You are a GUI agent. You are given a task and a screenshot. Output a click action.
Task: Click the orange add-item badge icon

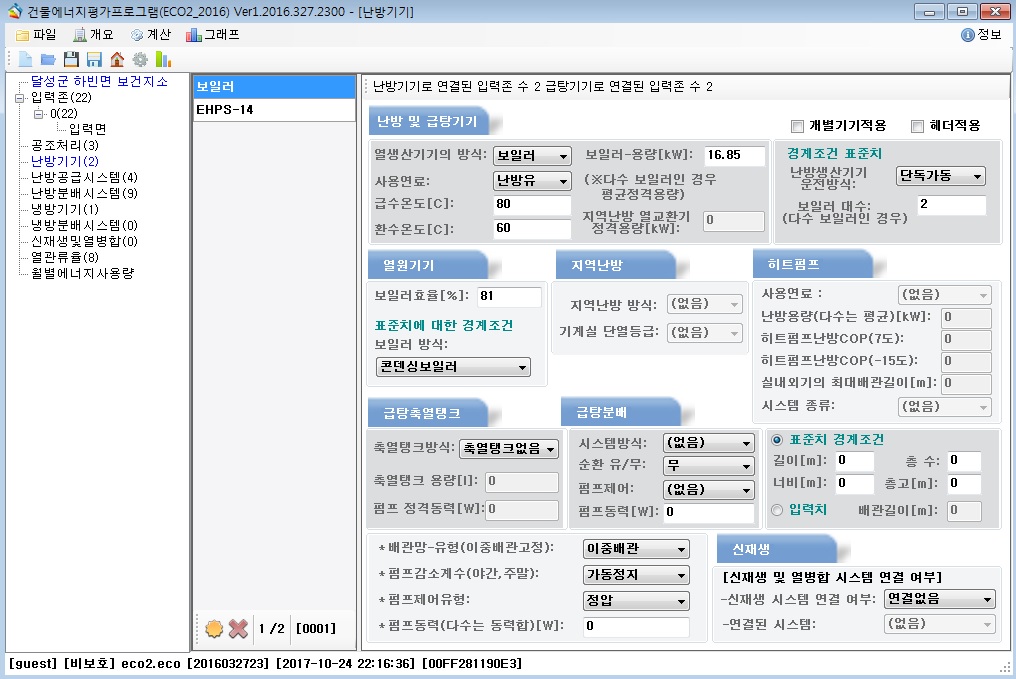(213, 629)
